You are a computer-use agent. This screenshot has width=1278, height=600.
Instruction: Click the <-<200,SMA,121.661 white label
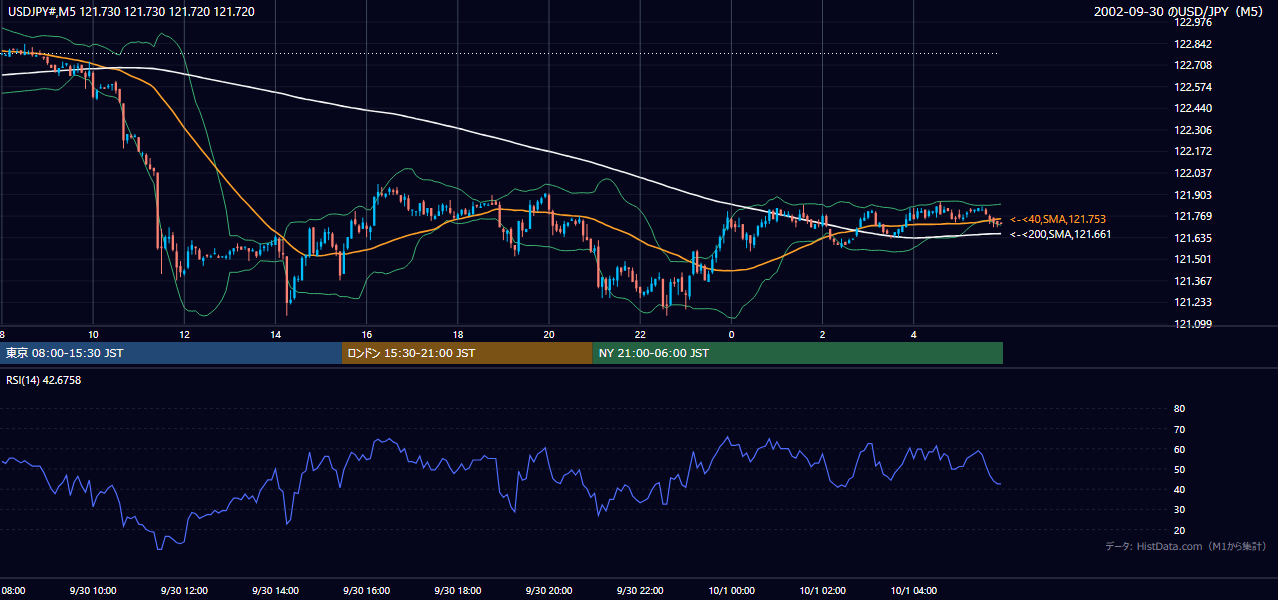pyautogui.click(x=1060, y=234)
